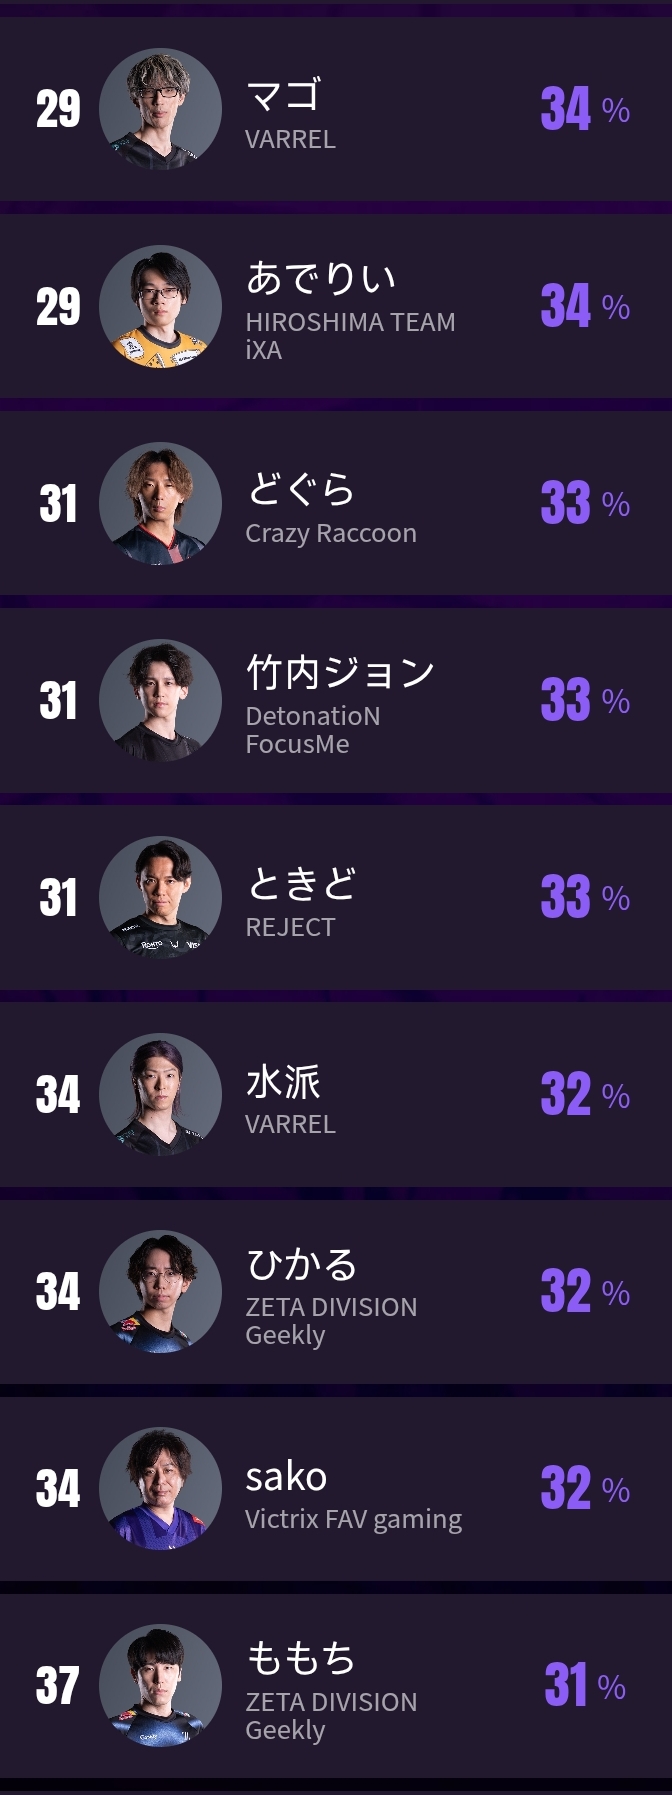This screenshot has height=1795, width=672.
Task: Open あでりい's profile picture
Action: point(160,306)
